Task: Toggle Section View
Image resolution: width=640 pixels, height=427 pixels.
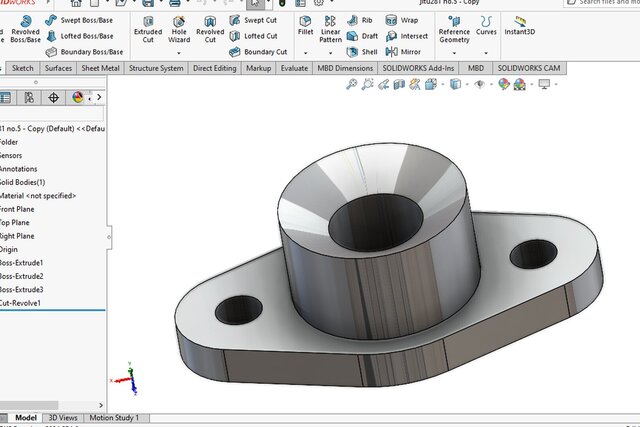Action: click(399, 85)
